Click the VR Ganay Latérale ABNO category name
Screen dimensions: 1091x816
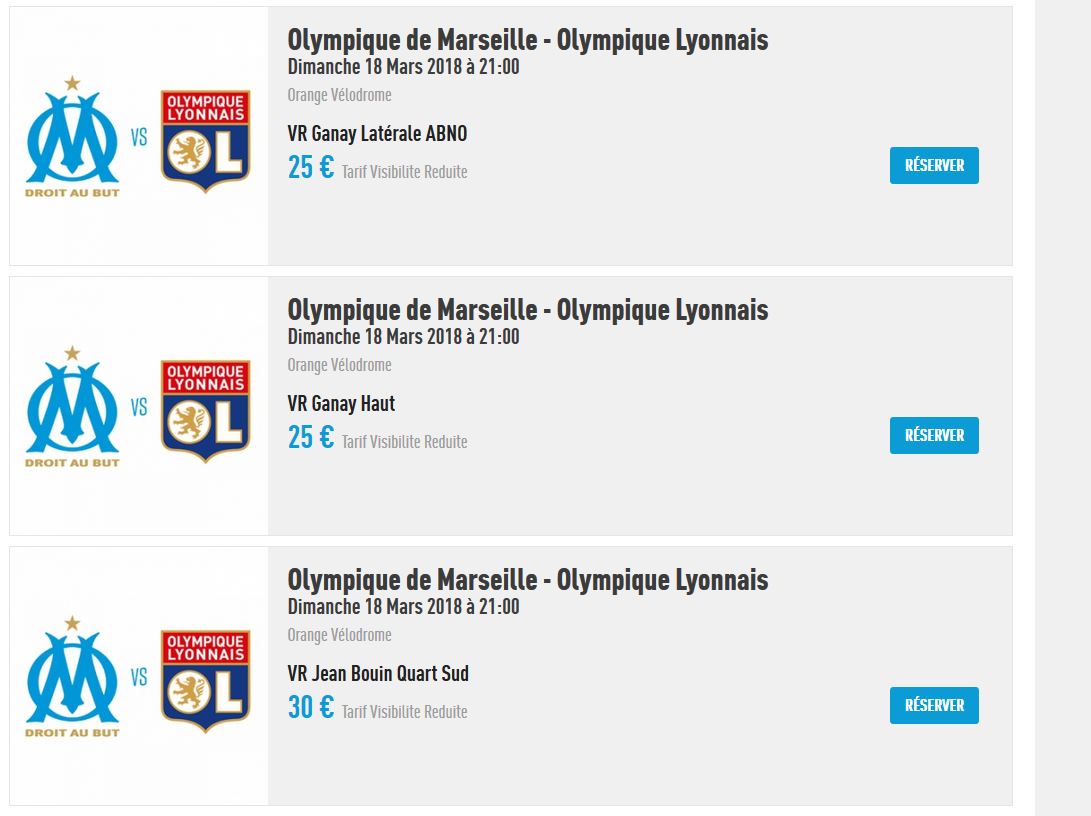pyautogui.click(x=377, y=134)
